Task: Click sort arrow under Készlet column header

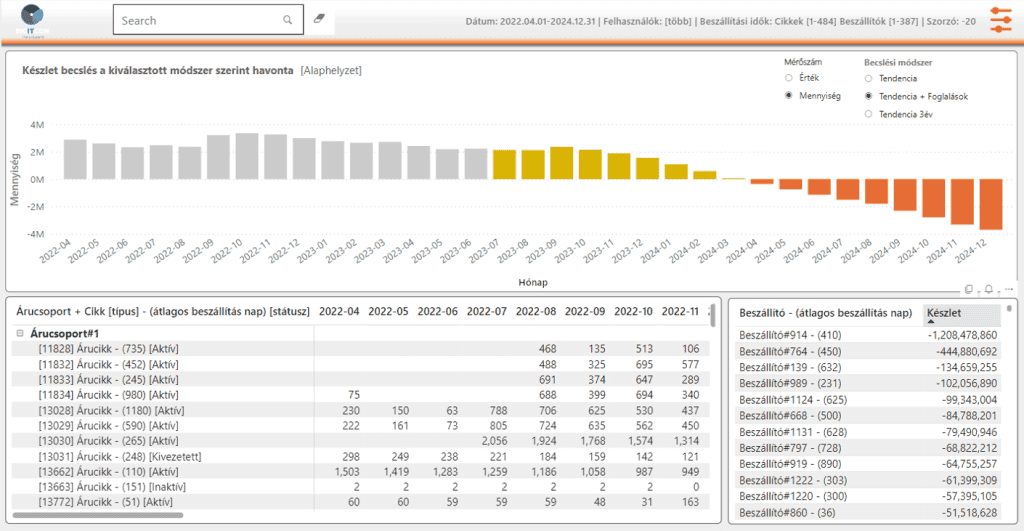Action: tap(931, 322)
